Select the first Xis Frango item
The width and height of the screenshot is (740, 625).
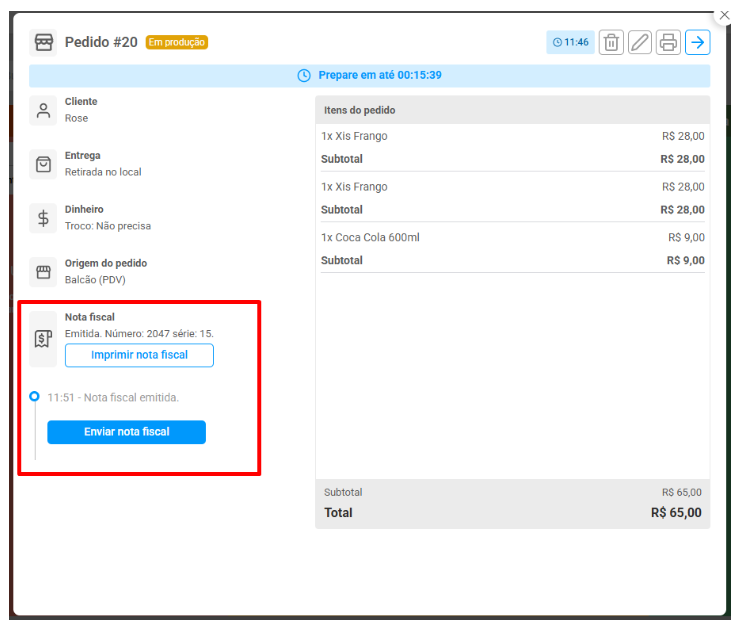(512, 137)
